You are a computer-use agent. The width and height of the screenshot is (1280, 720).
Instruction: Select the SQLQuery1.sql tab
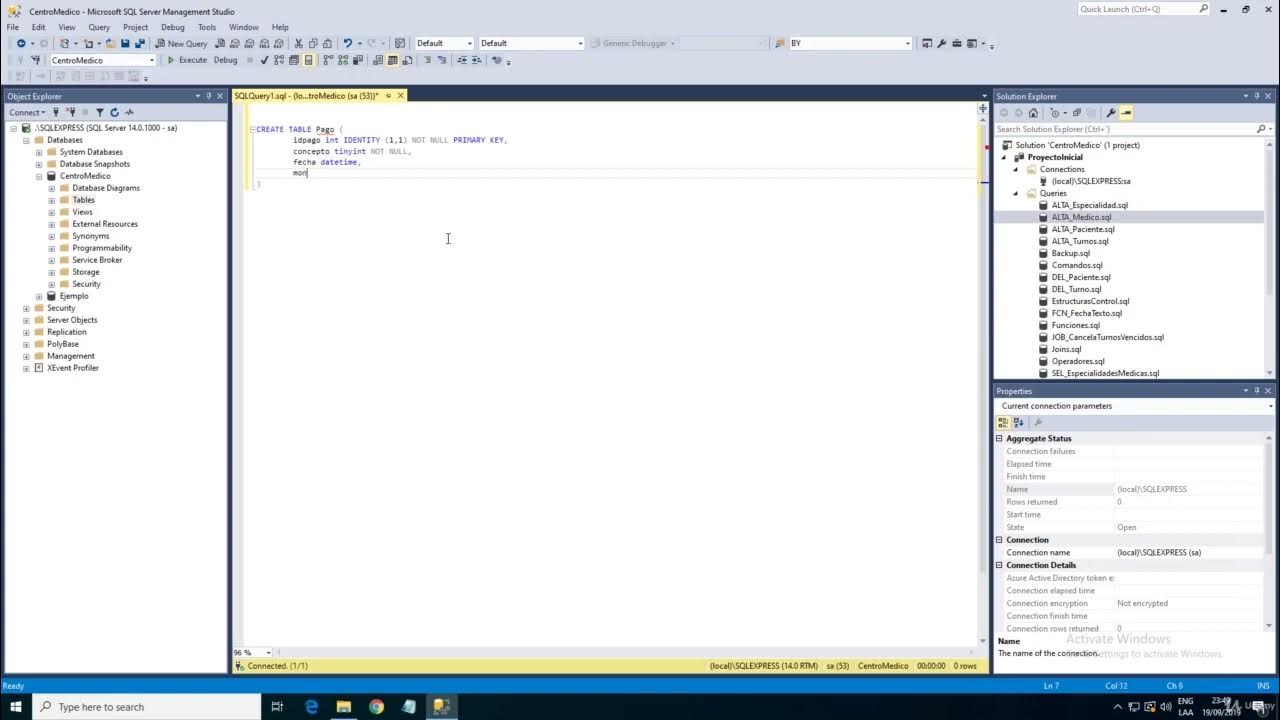click(x=306, y=96)
